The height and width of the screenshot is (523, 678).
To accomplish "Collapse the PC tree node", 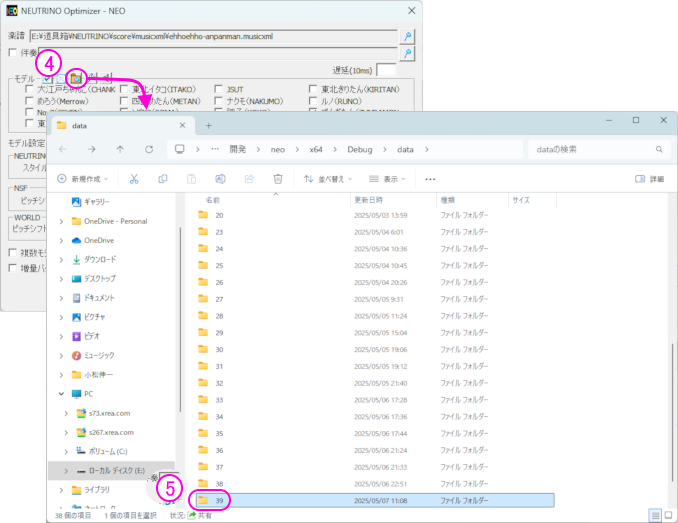I will (x=61, y=394).
